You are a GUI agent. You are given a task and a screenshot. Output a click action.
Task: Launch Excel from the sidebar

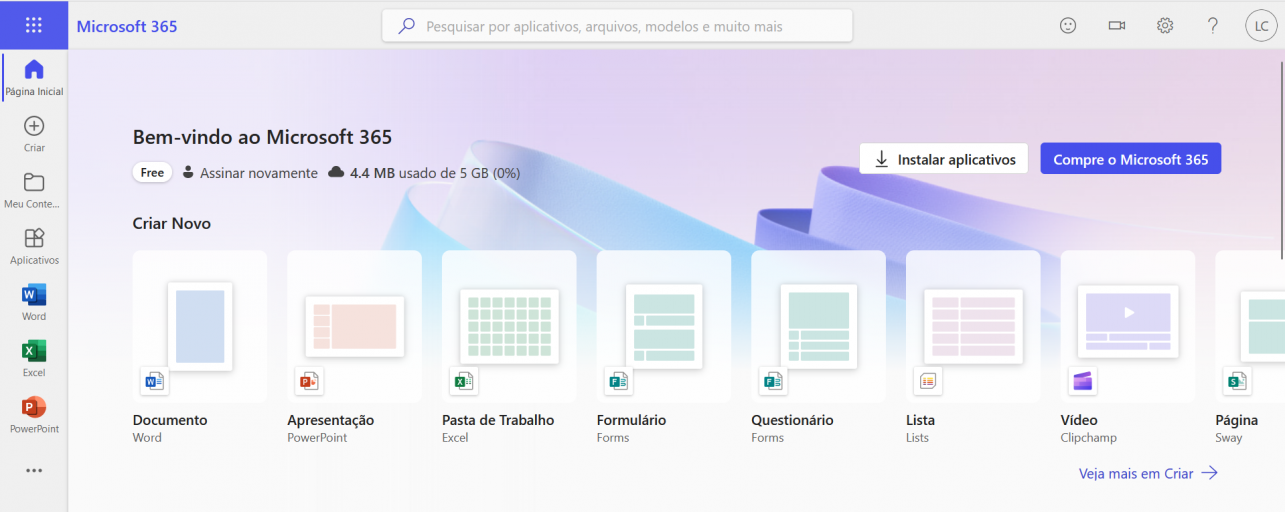click(x=34, y=358)
